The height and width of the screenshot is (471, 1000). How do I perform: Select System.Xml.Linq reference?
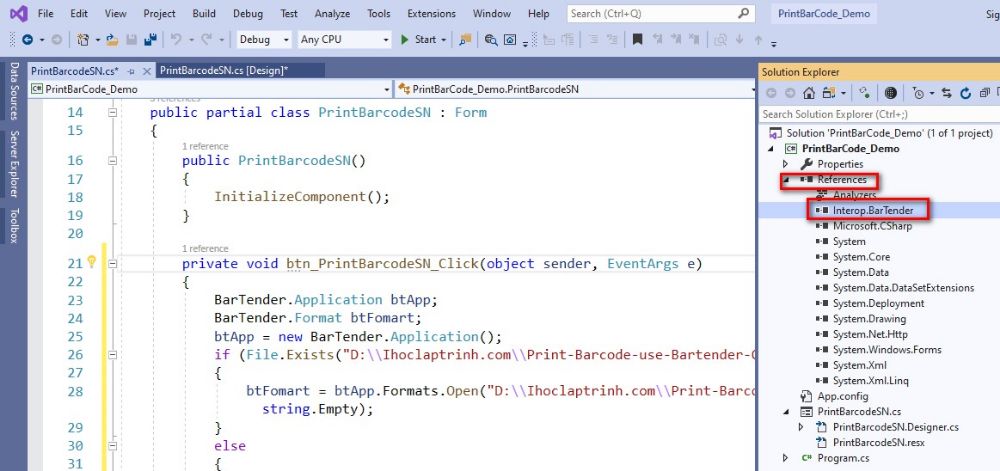click(x=871, y=380)
